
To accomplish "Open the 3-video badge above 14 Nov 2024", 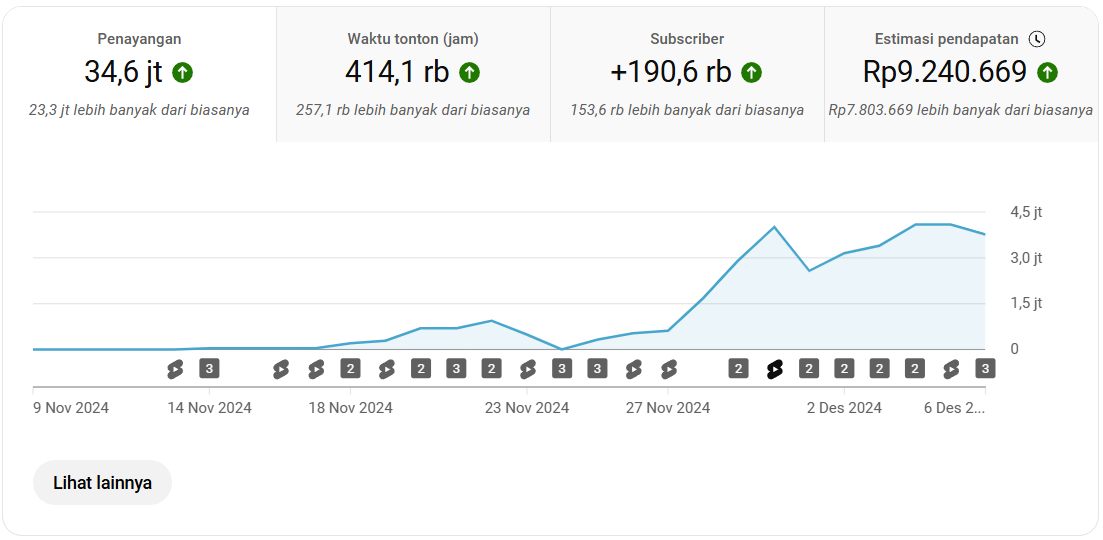I will [209, 369].
